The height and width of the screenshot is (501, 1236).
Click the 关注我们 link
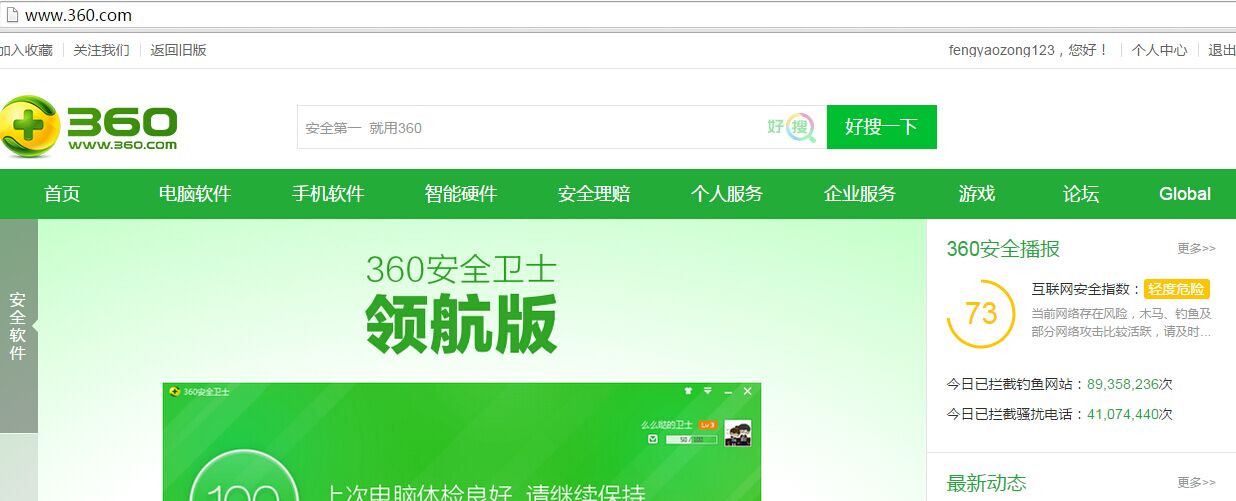102,50
